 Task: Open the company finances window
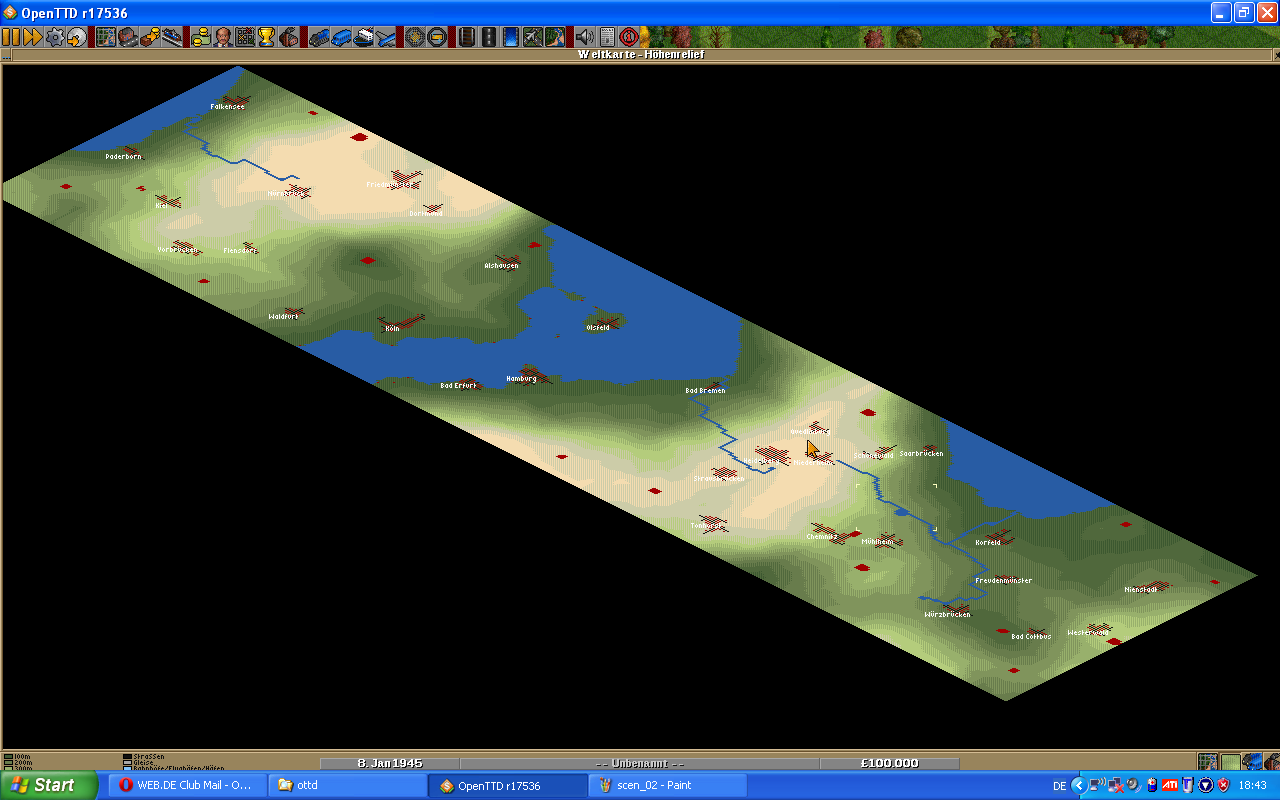tap(201, 37)
